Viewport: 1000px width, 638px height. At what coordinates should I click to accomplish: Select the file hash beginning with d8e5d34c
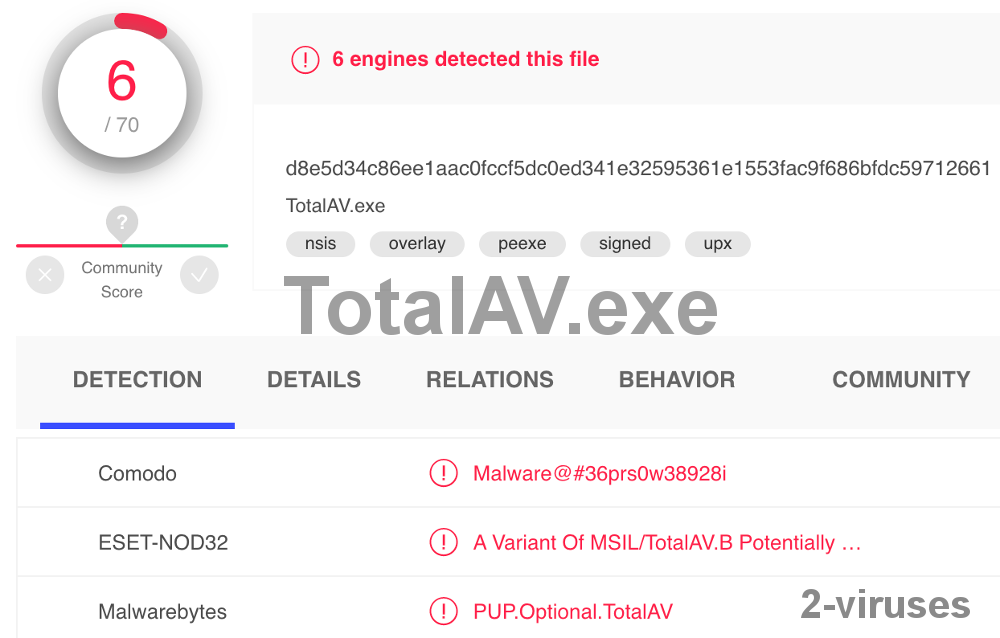(637, 169)
